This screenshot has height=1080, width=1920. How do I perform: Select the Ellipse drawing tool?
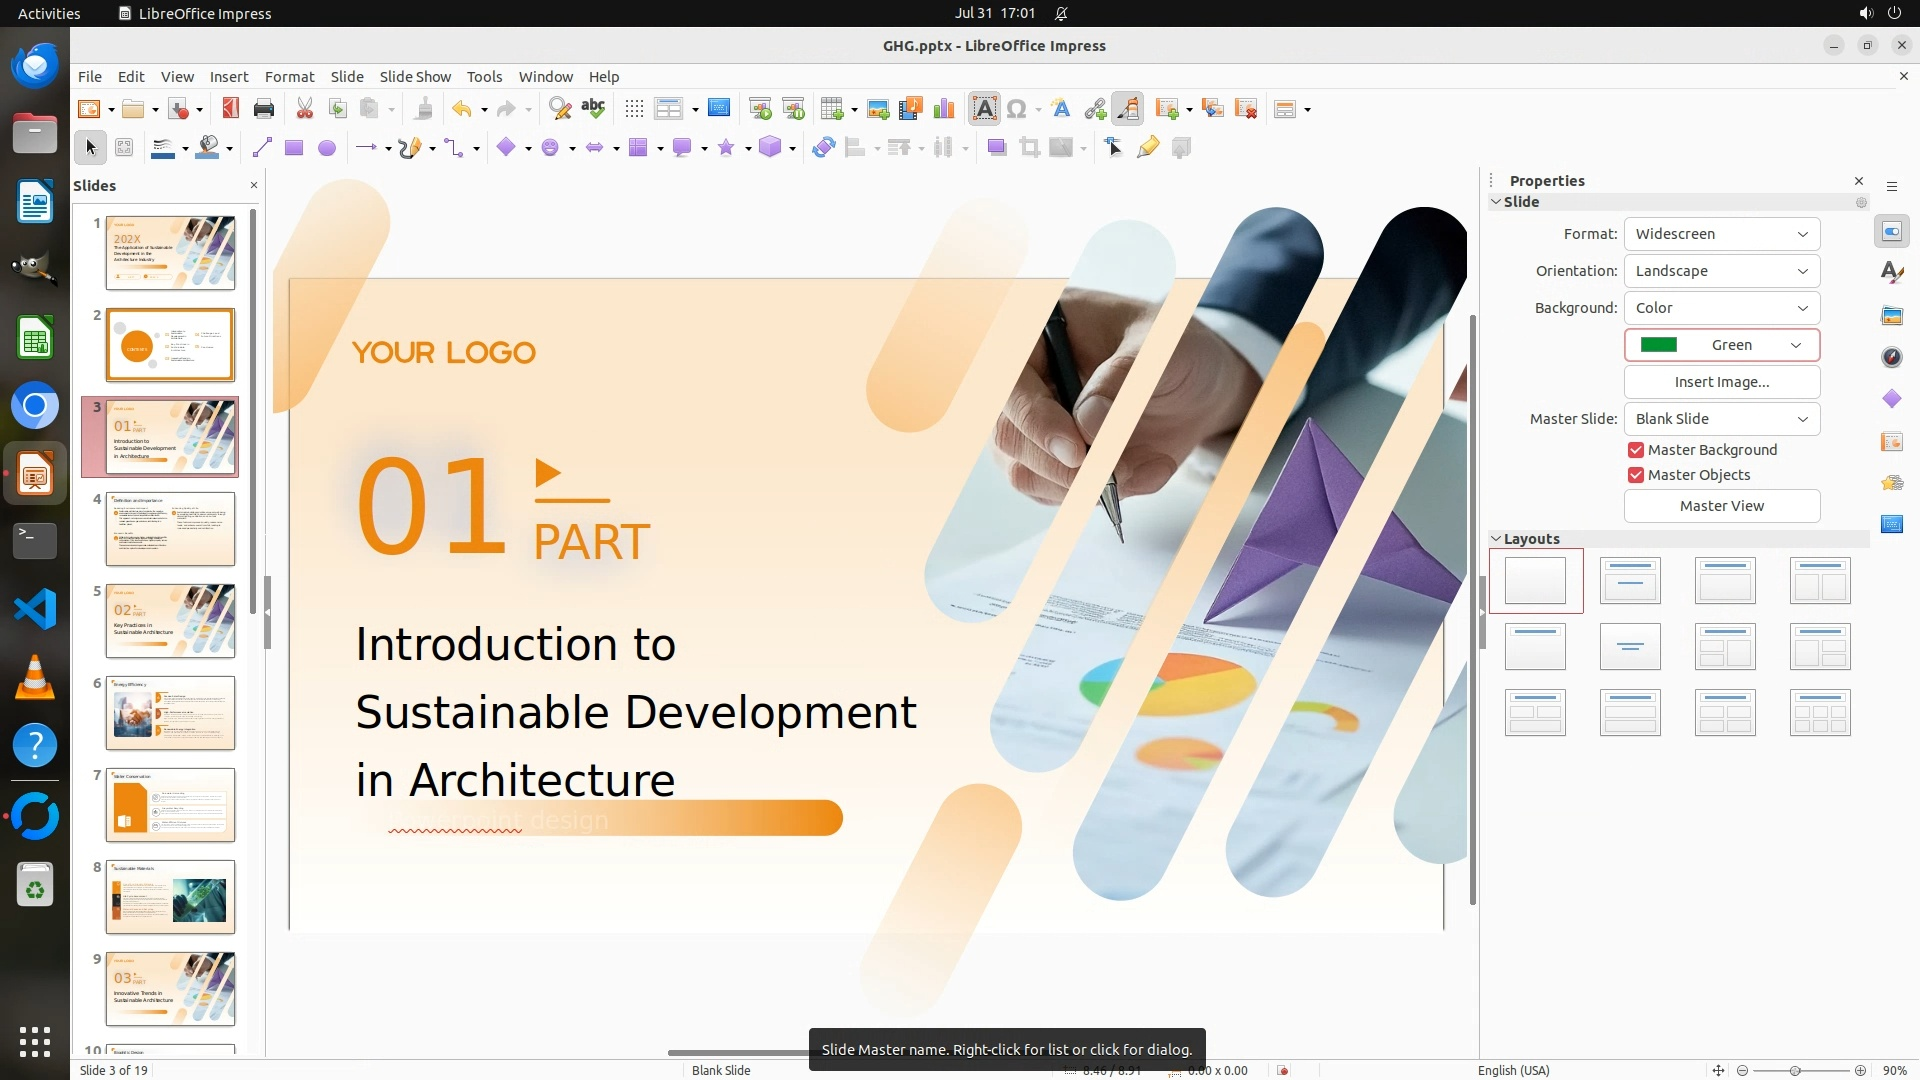[327, 148]
